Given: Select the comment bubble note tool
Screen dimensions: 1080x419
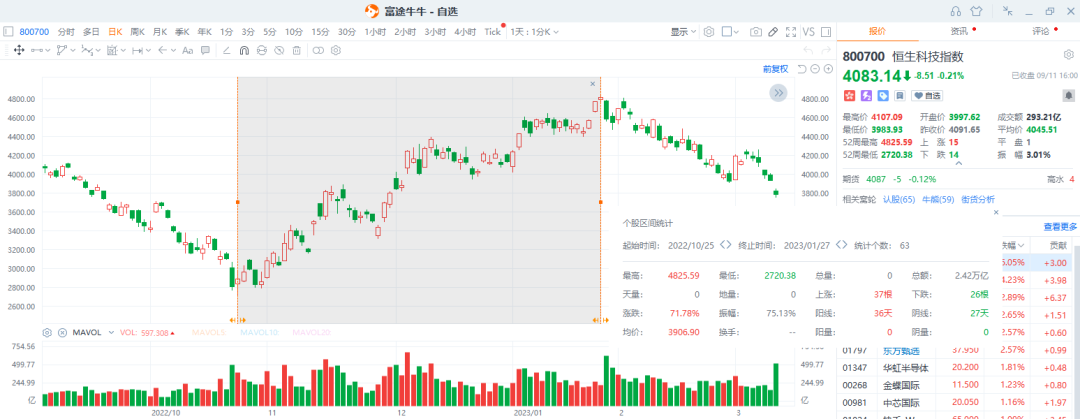Looking at the screenshot, I should (x=205, y=50).
